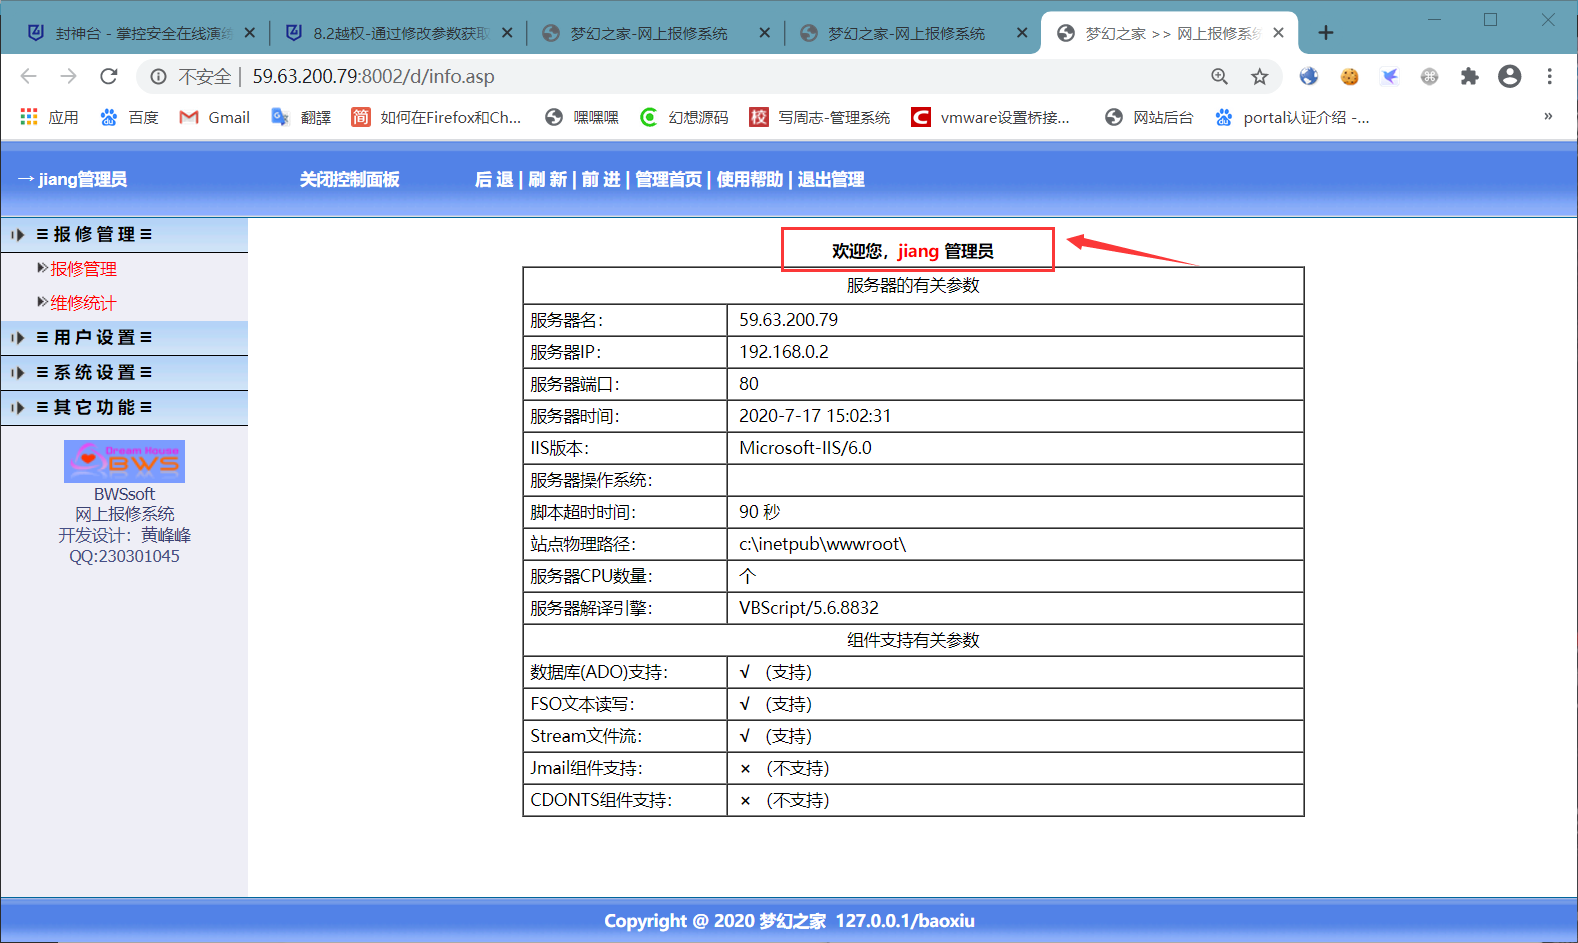Open the 写周志-管理系统 bookmark

coord(819,117)
